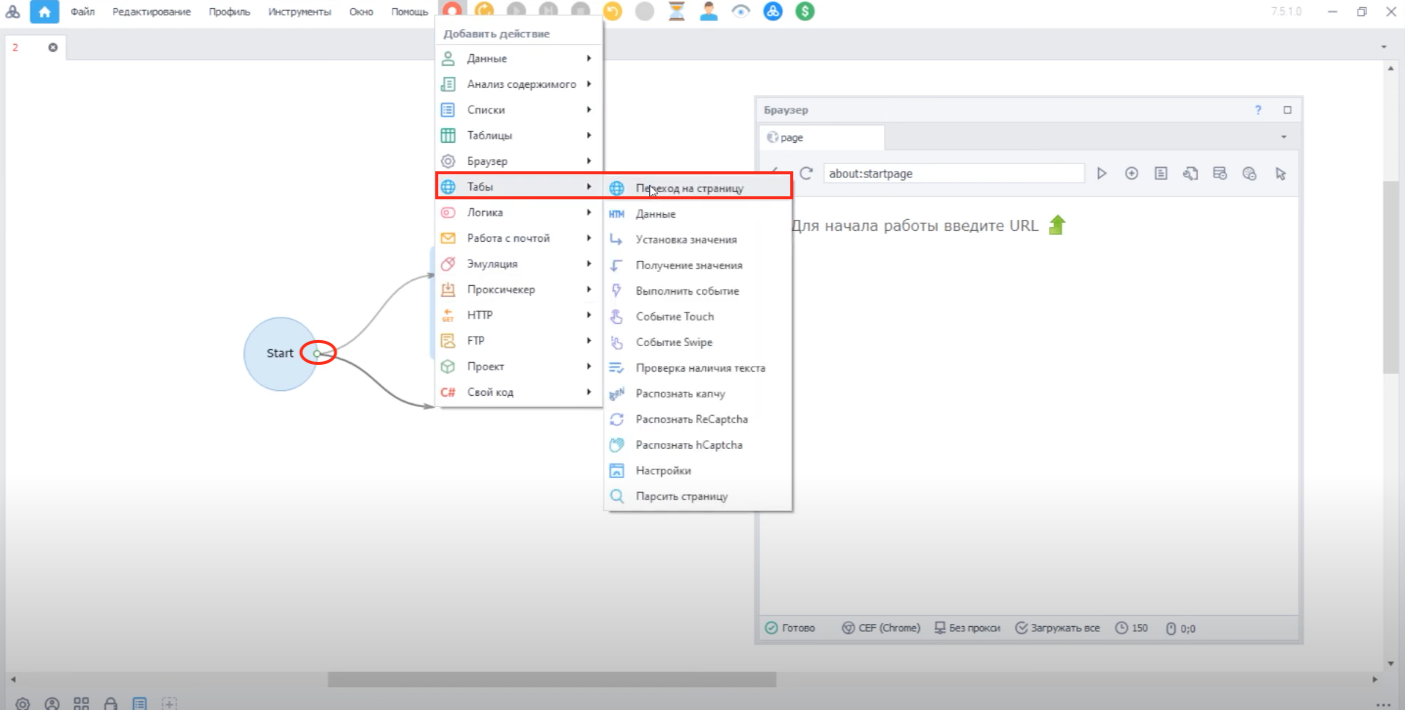Click the user circle icon in the bottom bar
This screenshot has height=710, width=1405.
(52, 703)
